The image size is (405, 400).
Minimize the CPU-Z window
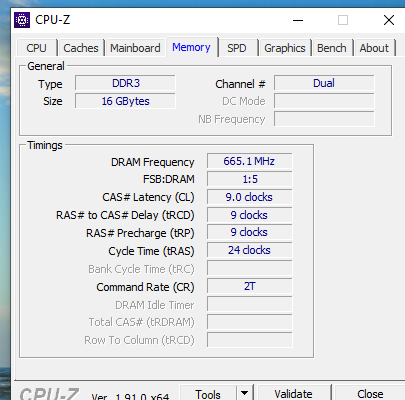point(298,20)
